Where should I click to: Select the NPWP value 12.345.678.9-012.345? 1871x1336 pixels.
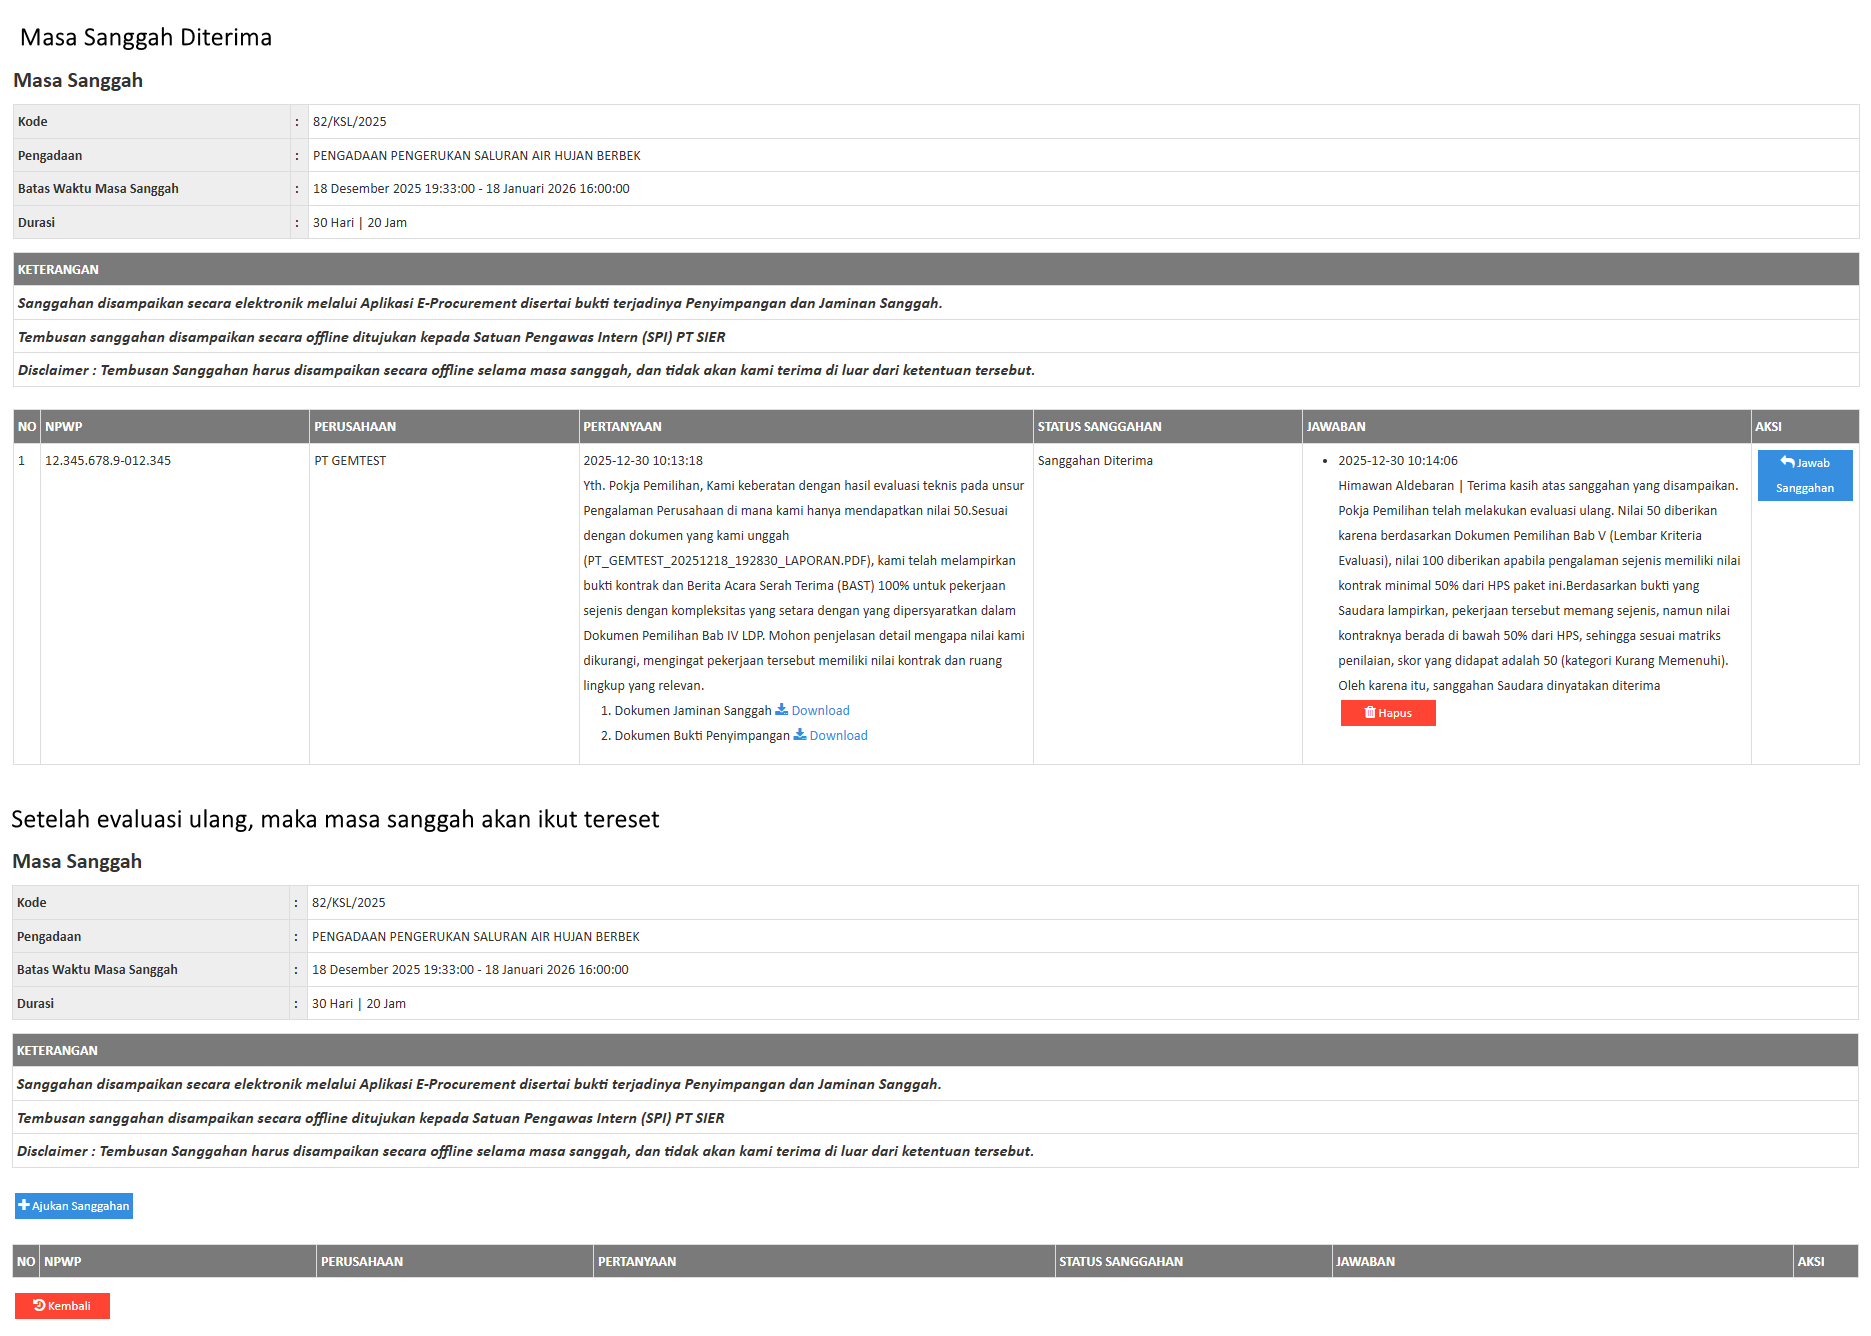(x=108, y=461)
